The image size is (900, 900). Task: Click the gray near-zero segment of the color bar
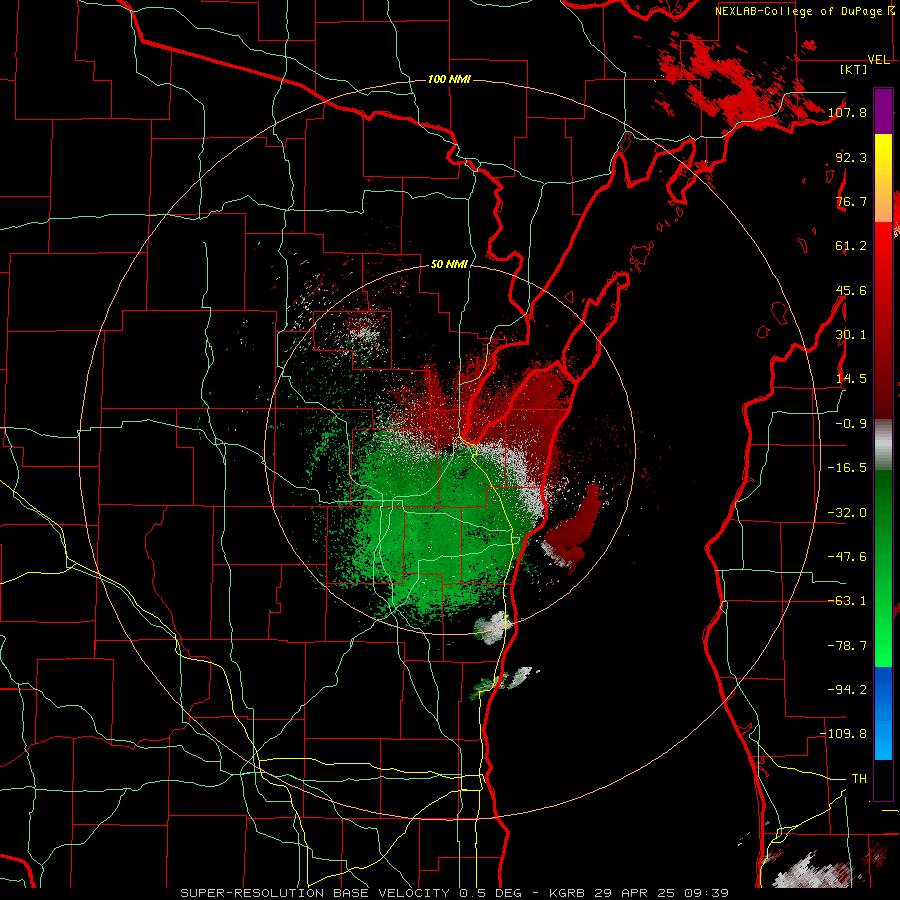(x=883, y=443)
